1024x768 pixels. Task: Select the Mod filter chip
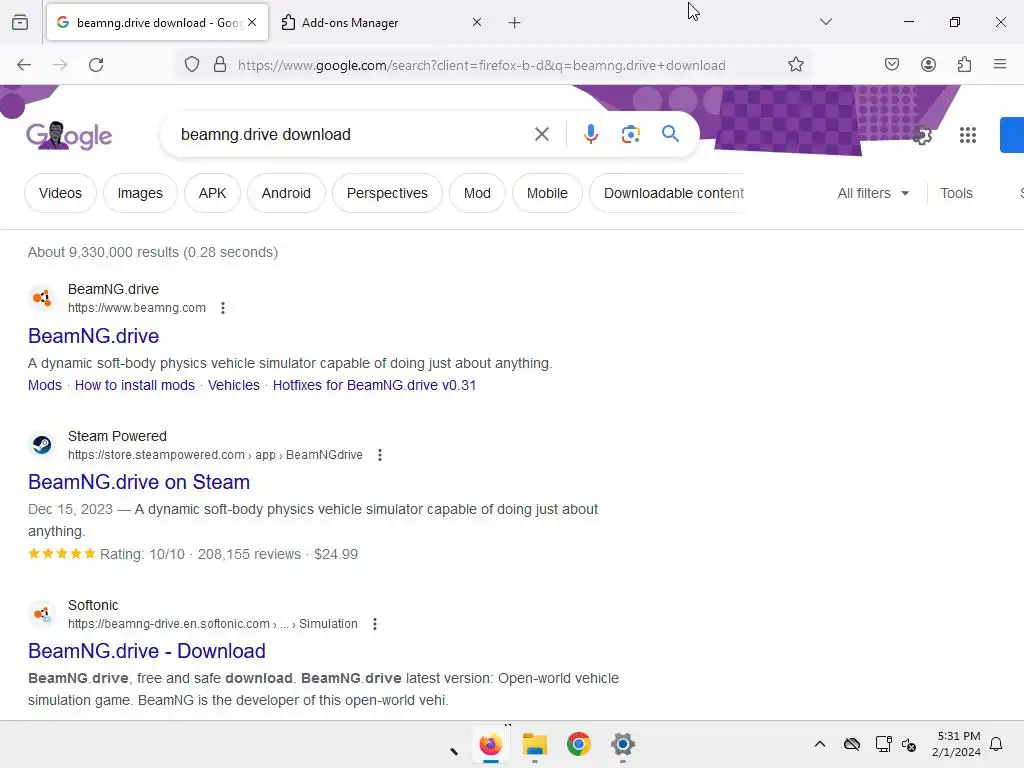[x=477, y=193]
